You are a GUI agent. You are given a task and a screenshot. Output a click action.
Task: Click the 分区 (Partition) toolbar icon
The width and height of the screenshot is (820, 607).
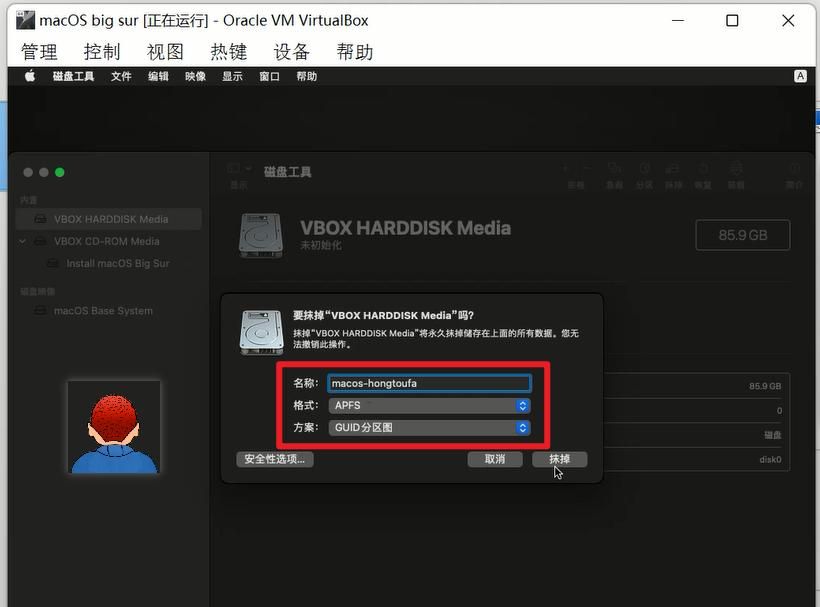pos(644,170)
